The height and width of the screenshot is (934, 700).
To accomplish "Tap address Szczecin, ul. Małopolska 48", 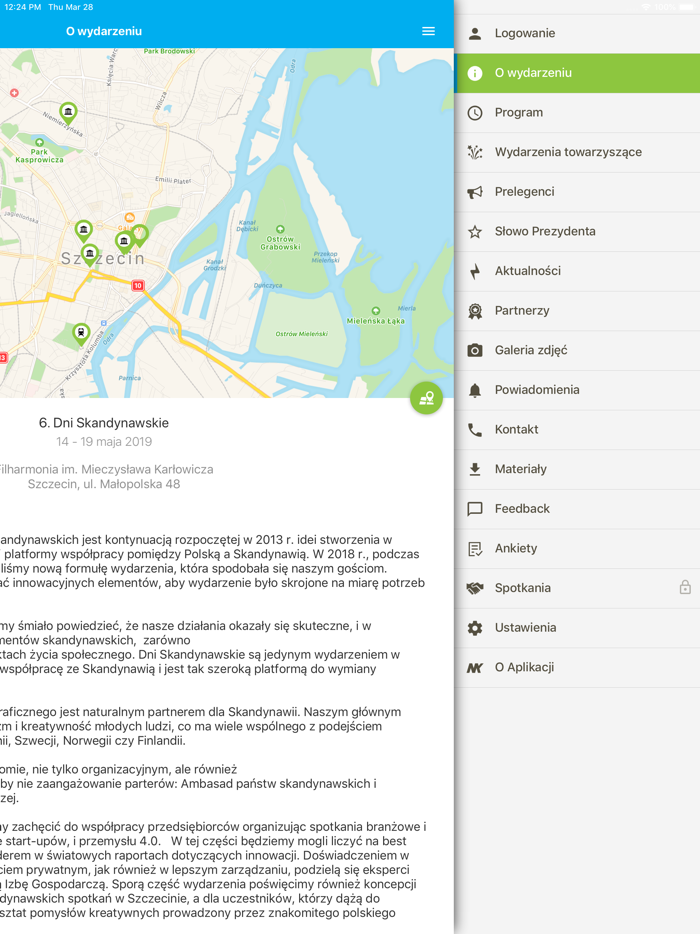I will 104,484.
